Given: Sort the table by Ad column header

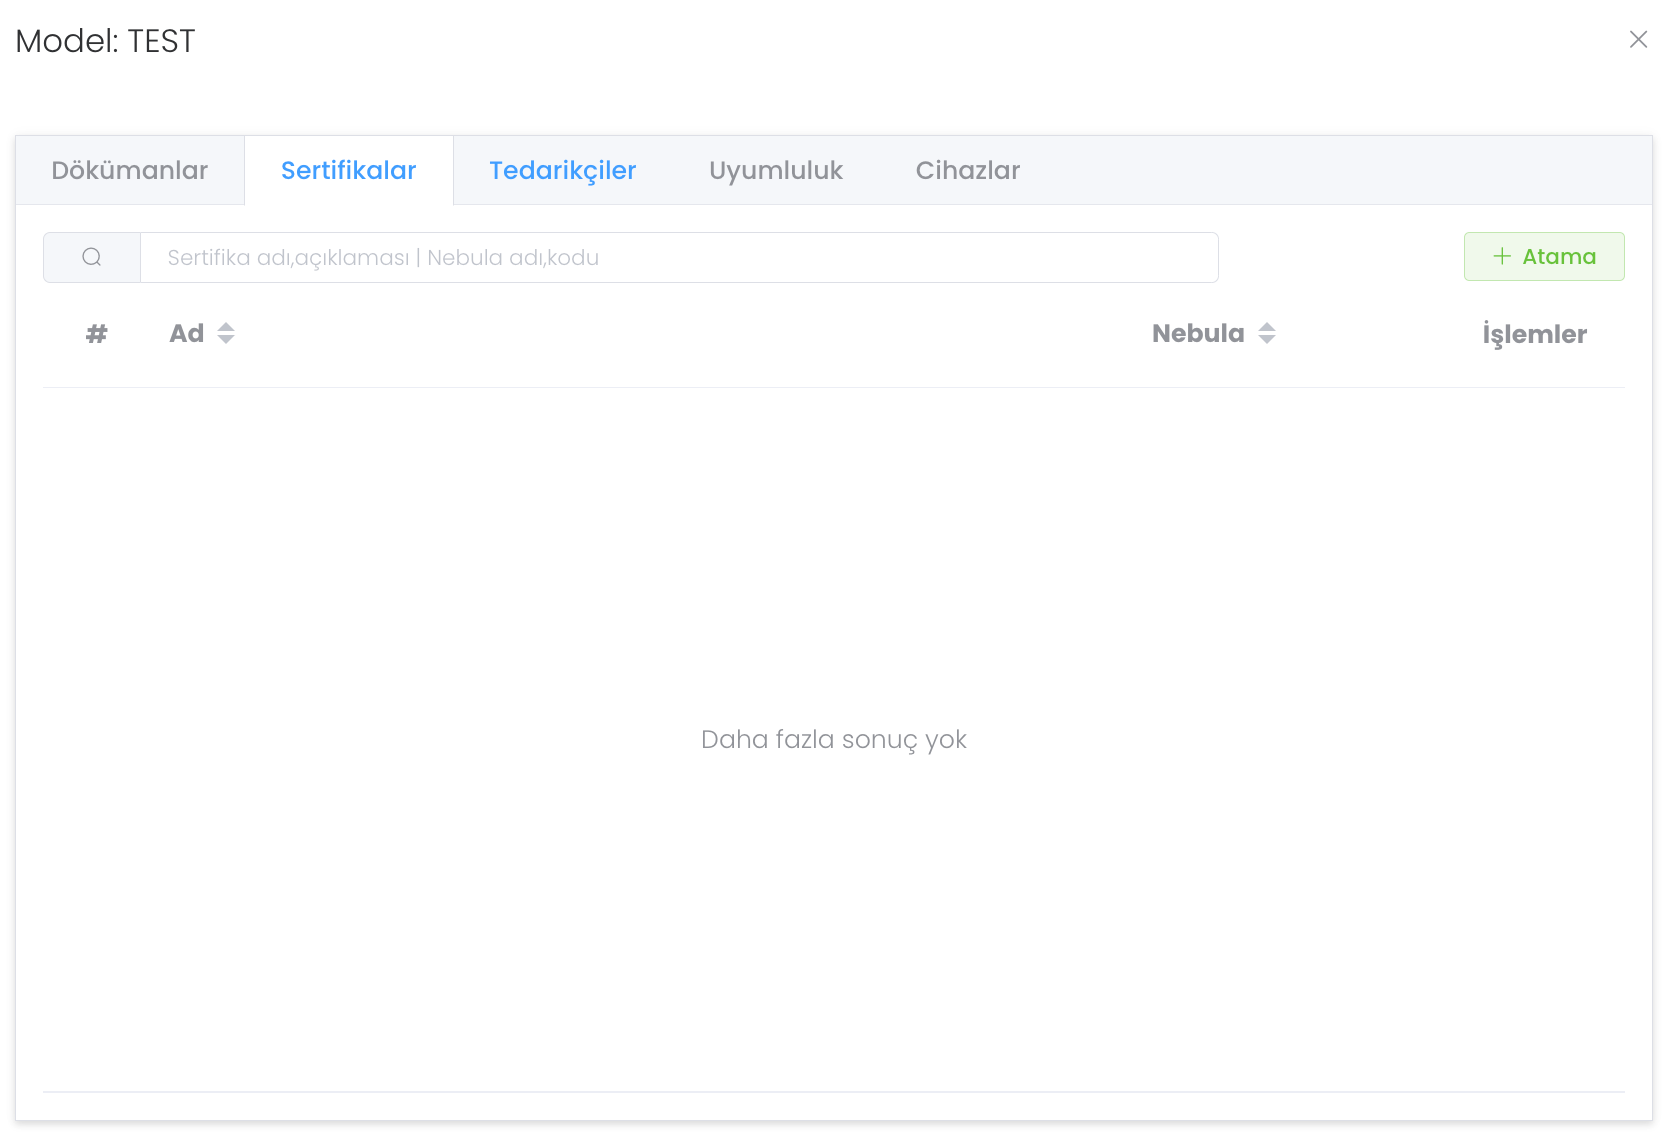Looking at the screenshot, I should coord(187,334).
